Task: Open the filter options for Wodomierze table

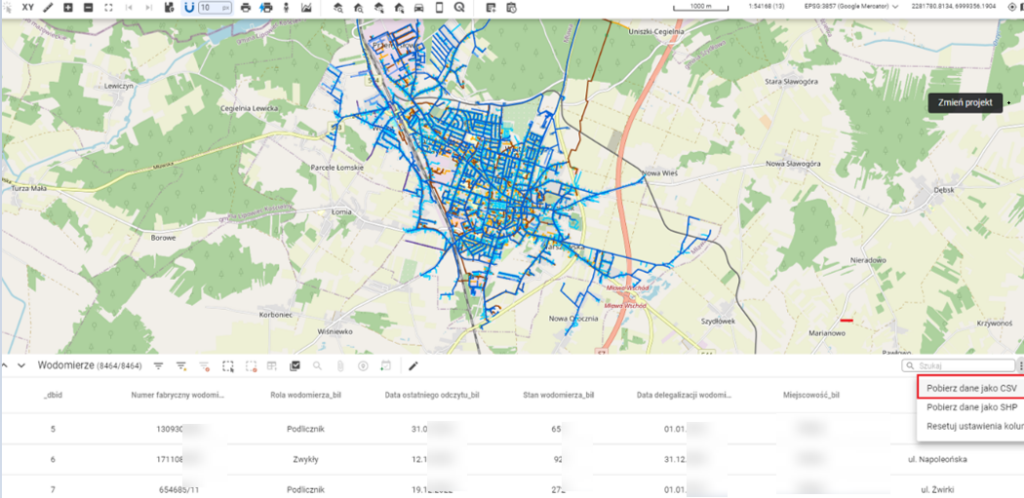Action: pos(158,366)
